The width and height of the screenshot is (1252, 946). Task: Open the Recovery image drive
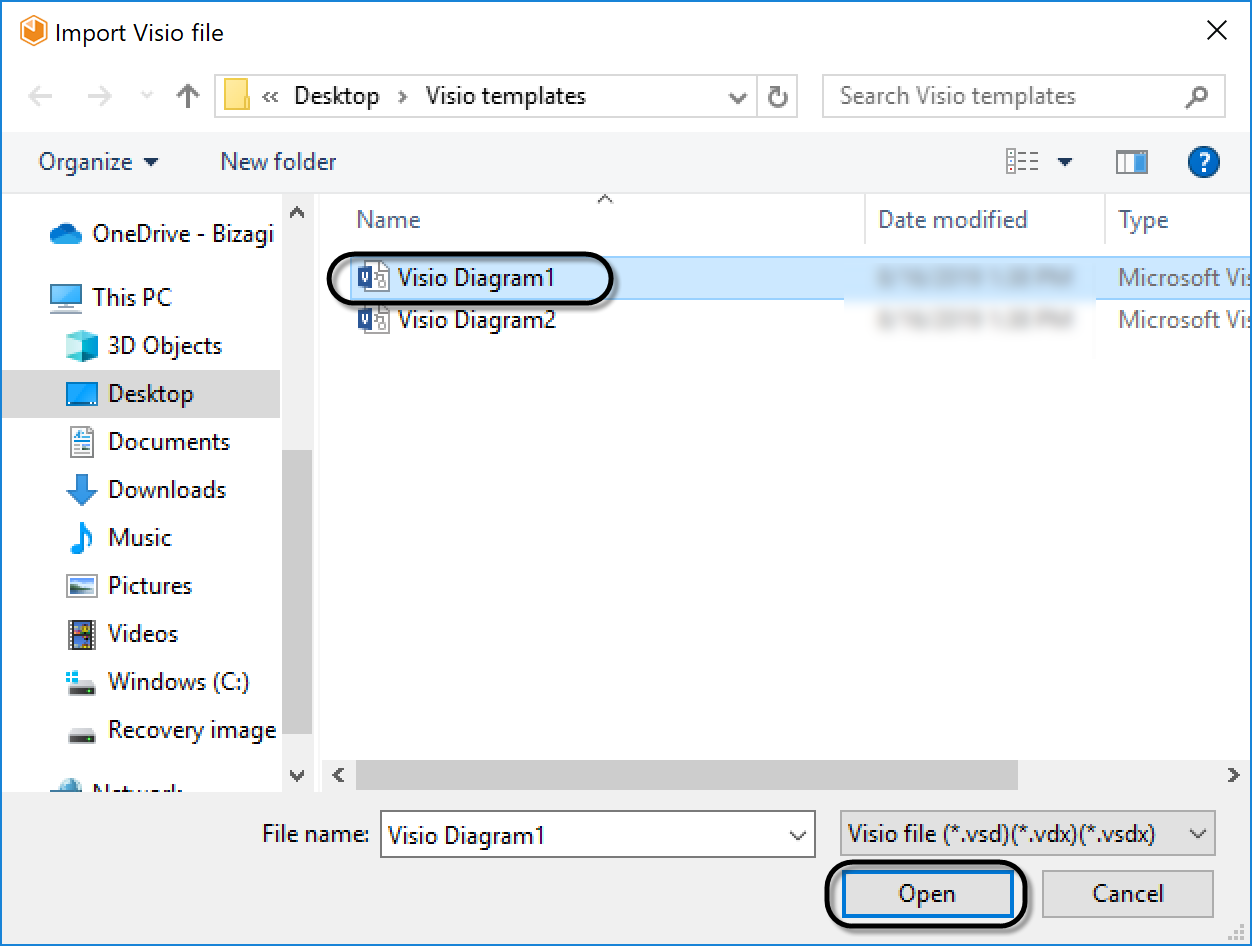pyautogui.click(x=172, y=731)
